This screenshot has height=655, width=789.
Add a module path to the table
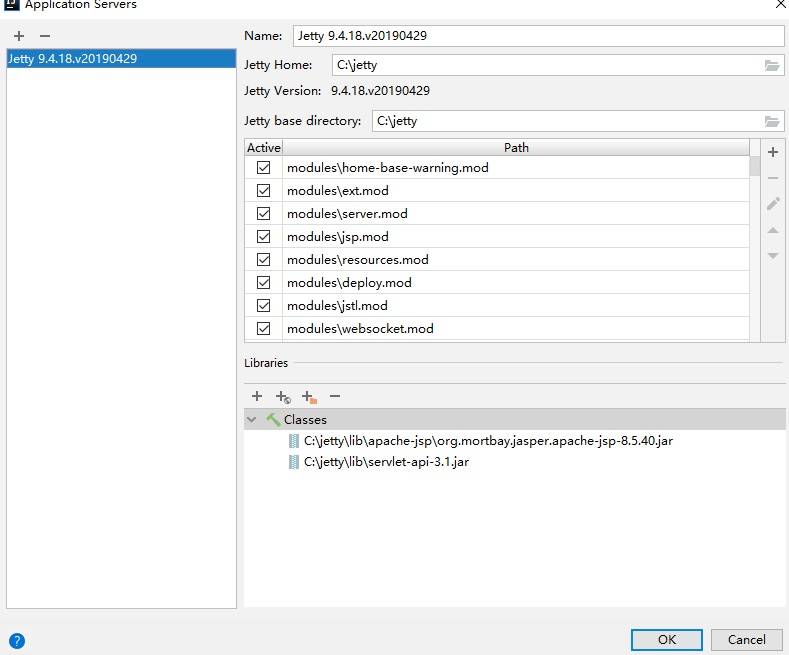coord(772,152)
